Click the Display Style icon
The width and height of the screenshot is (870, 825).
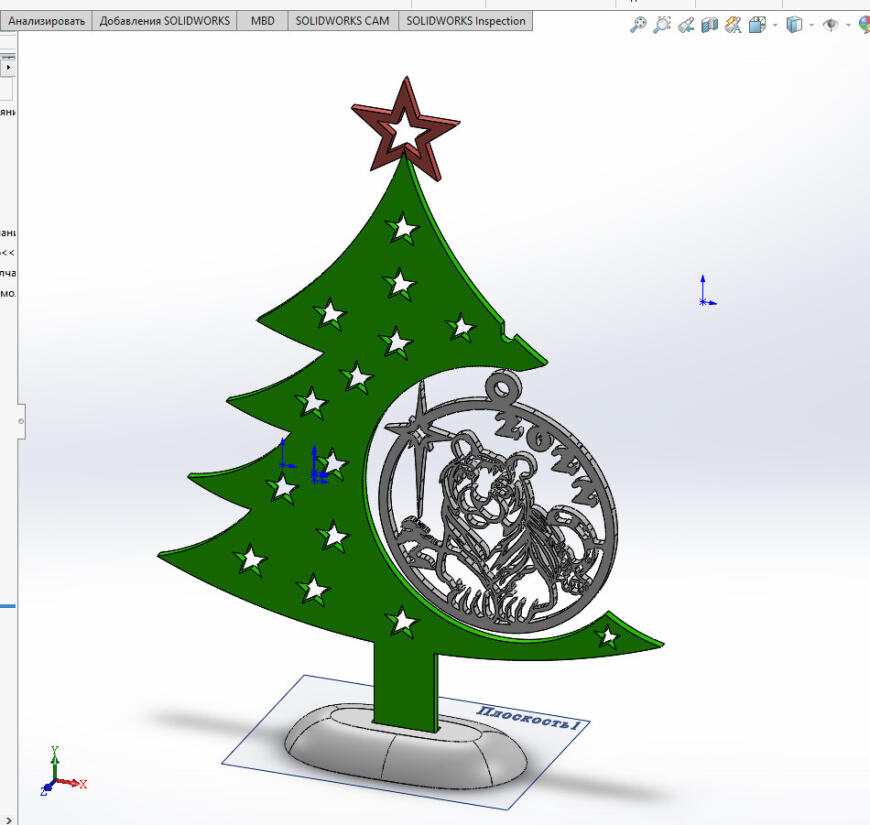(x=795, y=25)
